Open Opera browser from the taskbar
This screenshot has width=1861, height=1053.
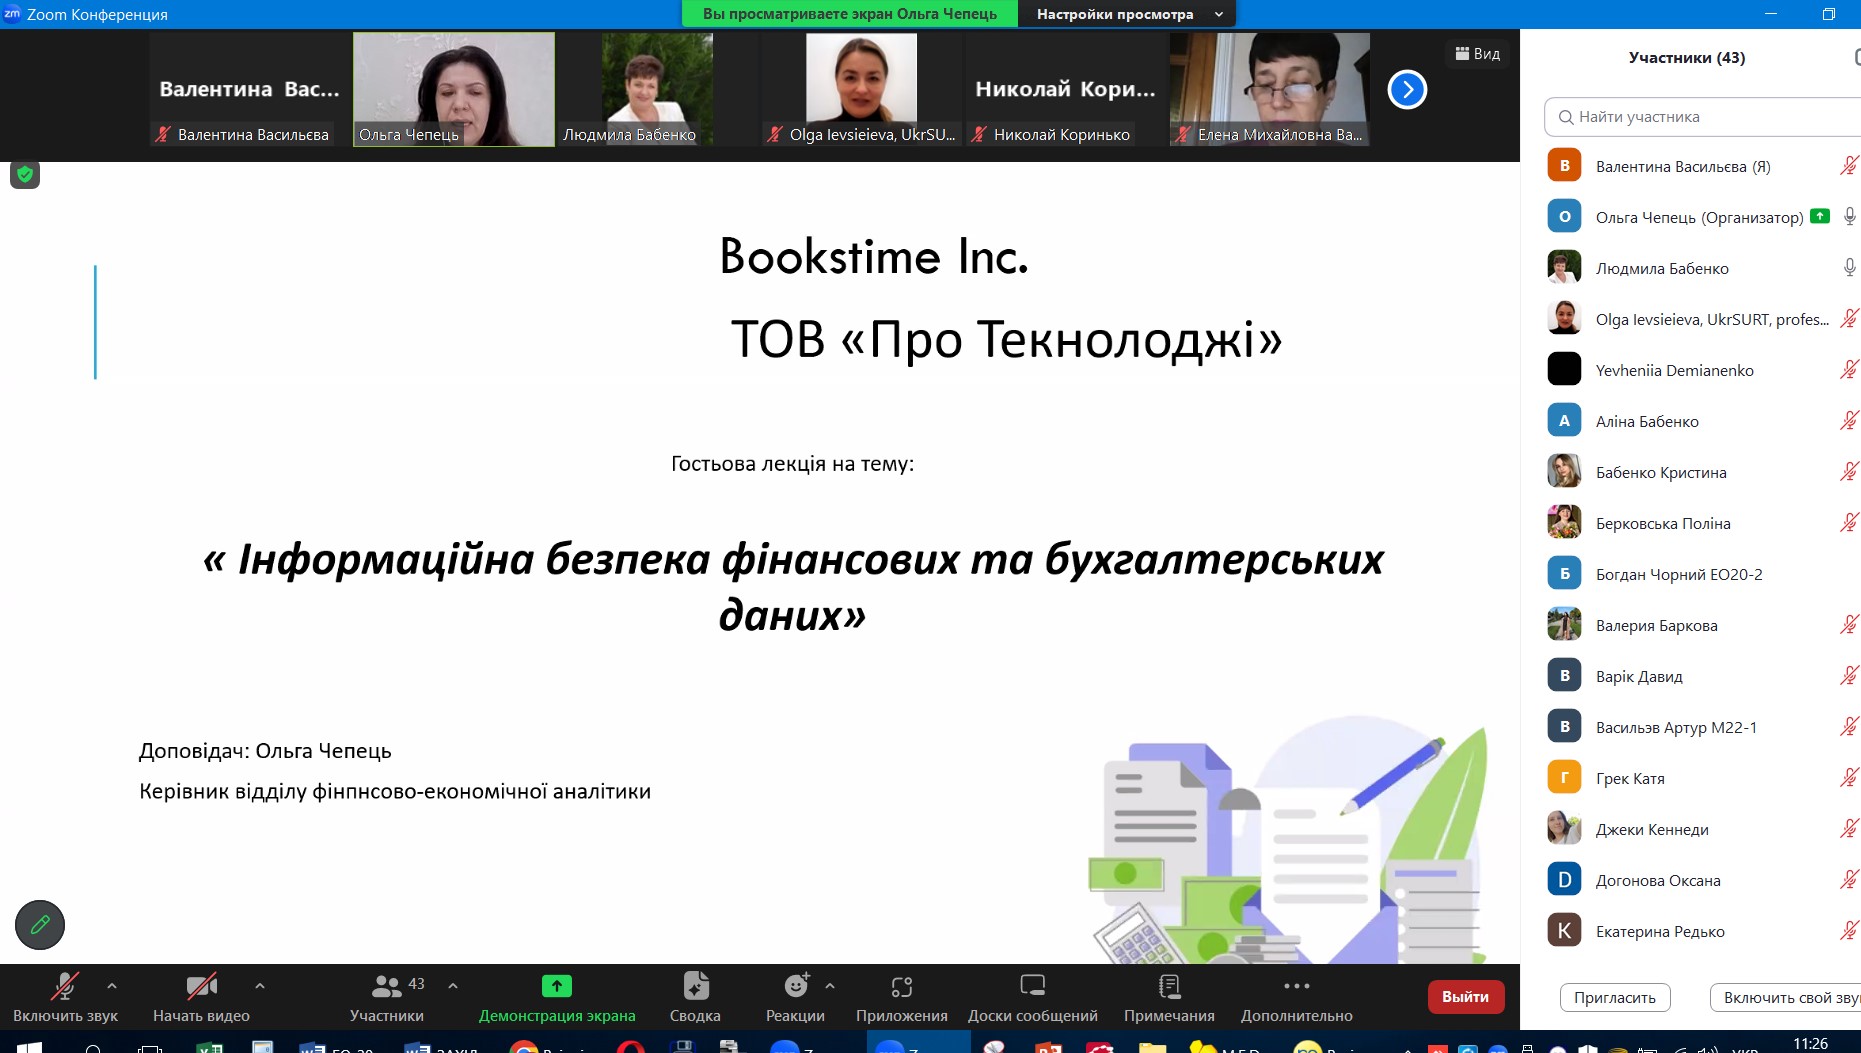point(631,1046)
